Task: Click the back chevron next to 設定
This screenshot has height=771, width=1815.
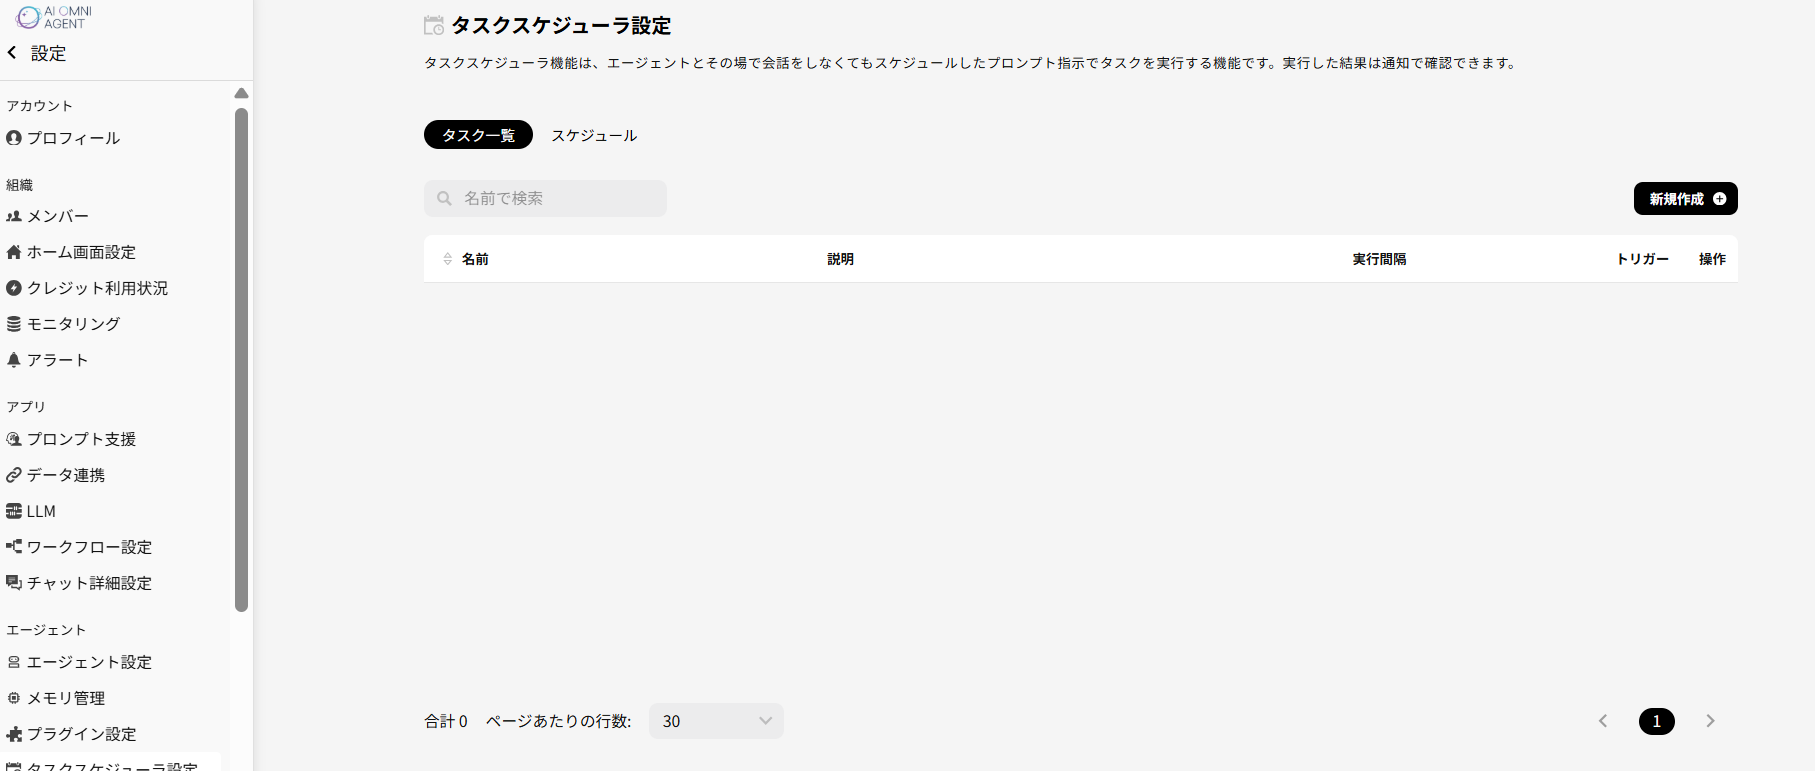Action: 12,53
